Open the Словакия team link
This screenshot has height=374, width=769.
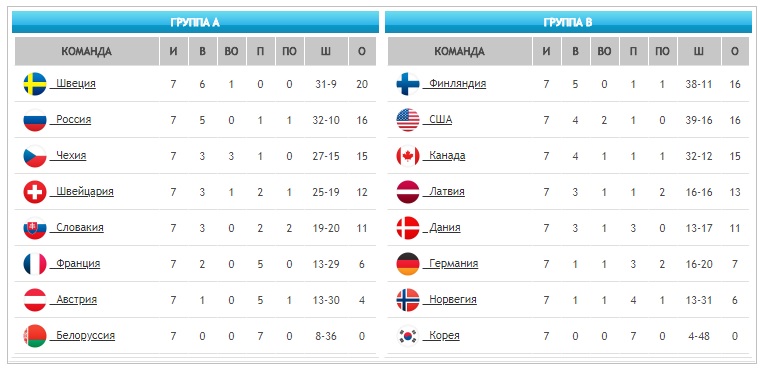pyautogui.click(x=77, y=227)
